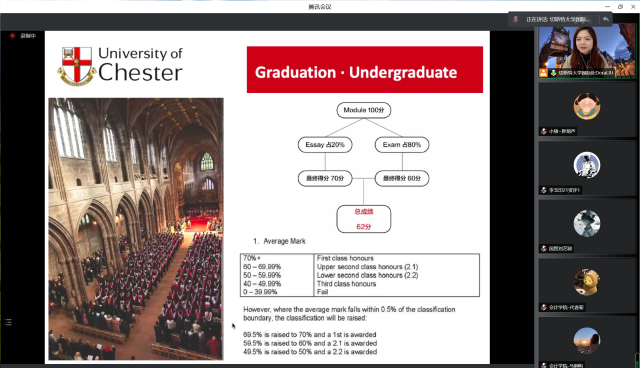The width and height of the screenshot is (640, 368).
Task: Click the muted microphone icon in the speaking bar
Action: coord(516,19)
